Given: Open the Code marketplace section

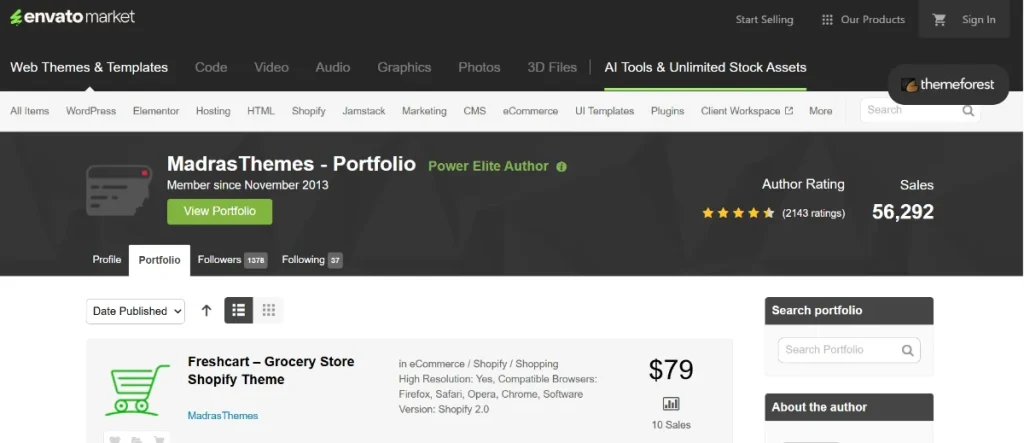Looking at the screenshot, I should 211,67.
